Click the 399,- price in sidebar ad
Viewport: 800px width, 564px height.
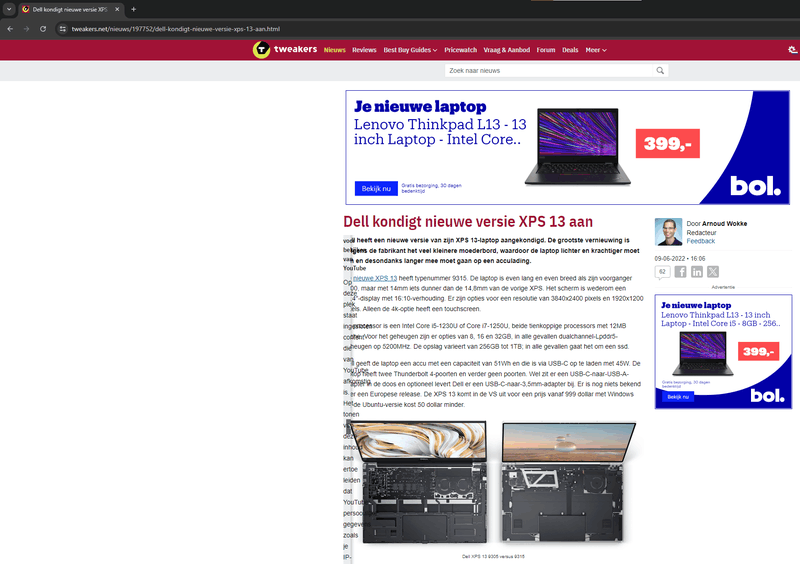pos(758,351)
